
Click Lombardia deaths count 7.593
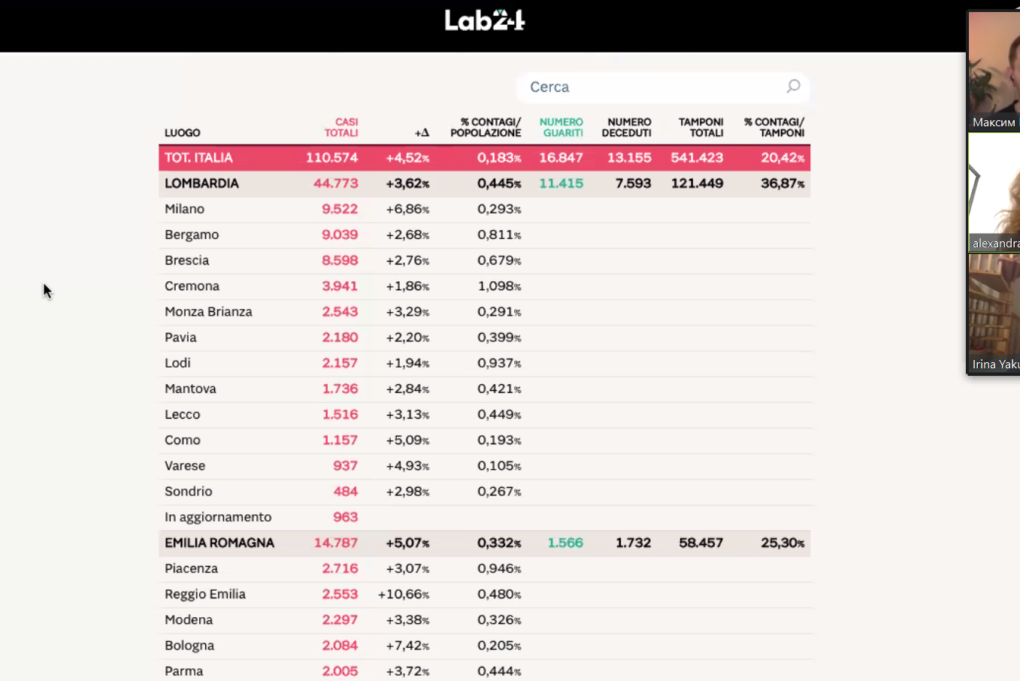[633, 183]
